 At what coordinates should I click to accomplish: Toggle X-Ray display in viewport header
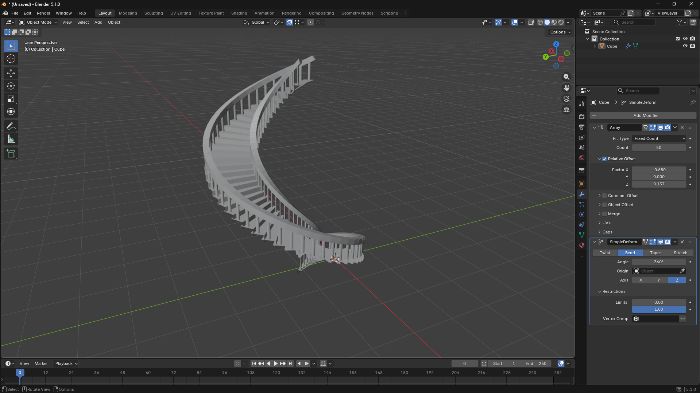point(531,22)
